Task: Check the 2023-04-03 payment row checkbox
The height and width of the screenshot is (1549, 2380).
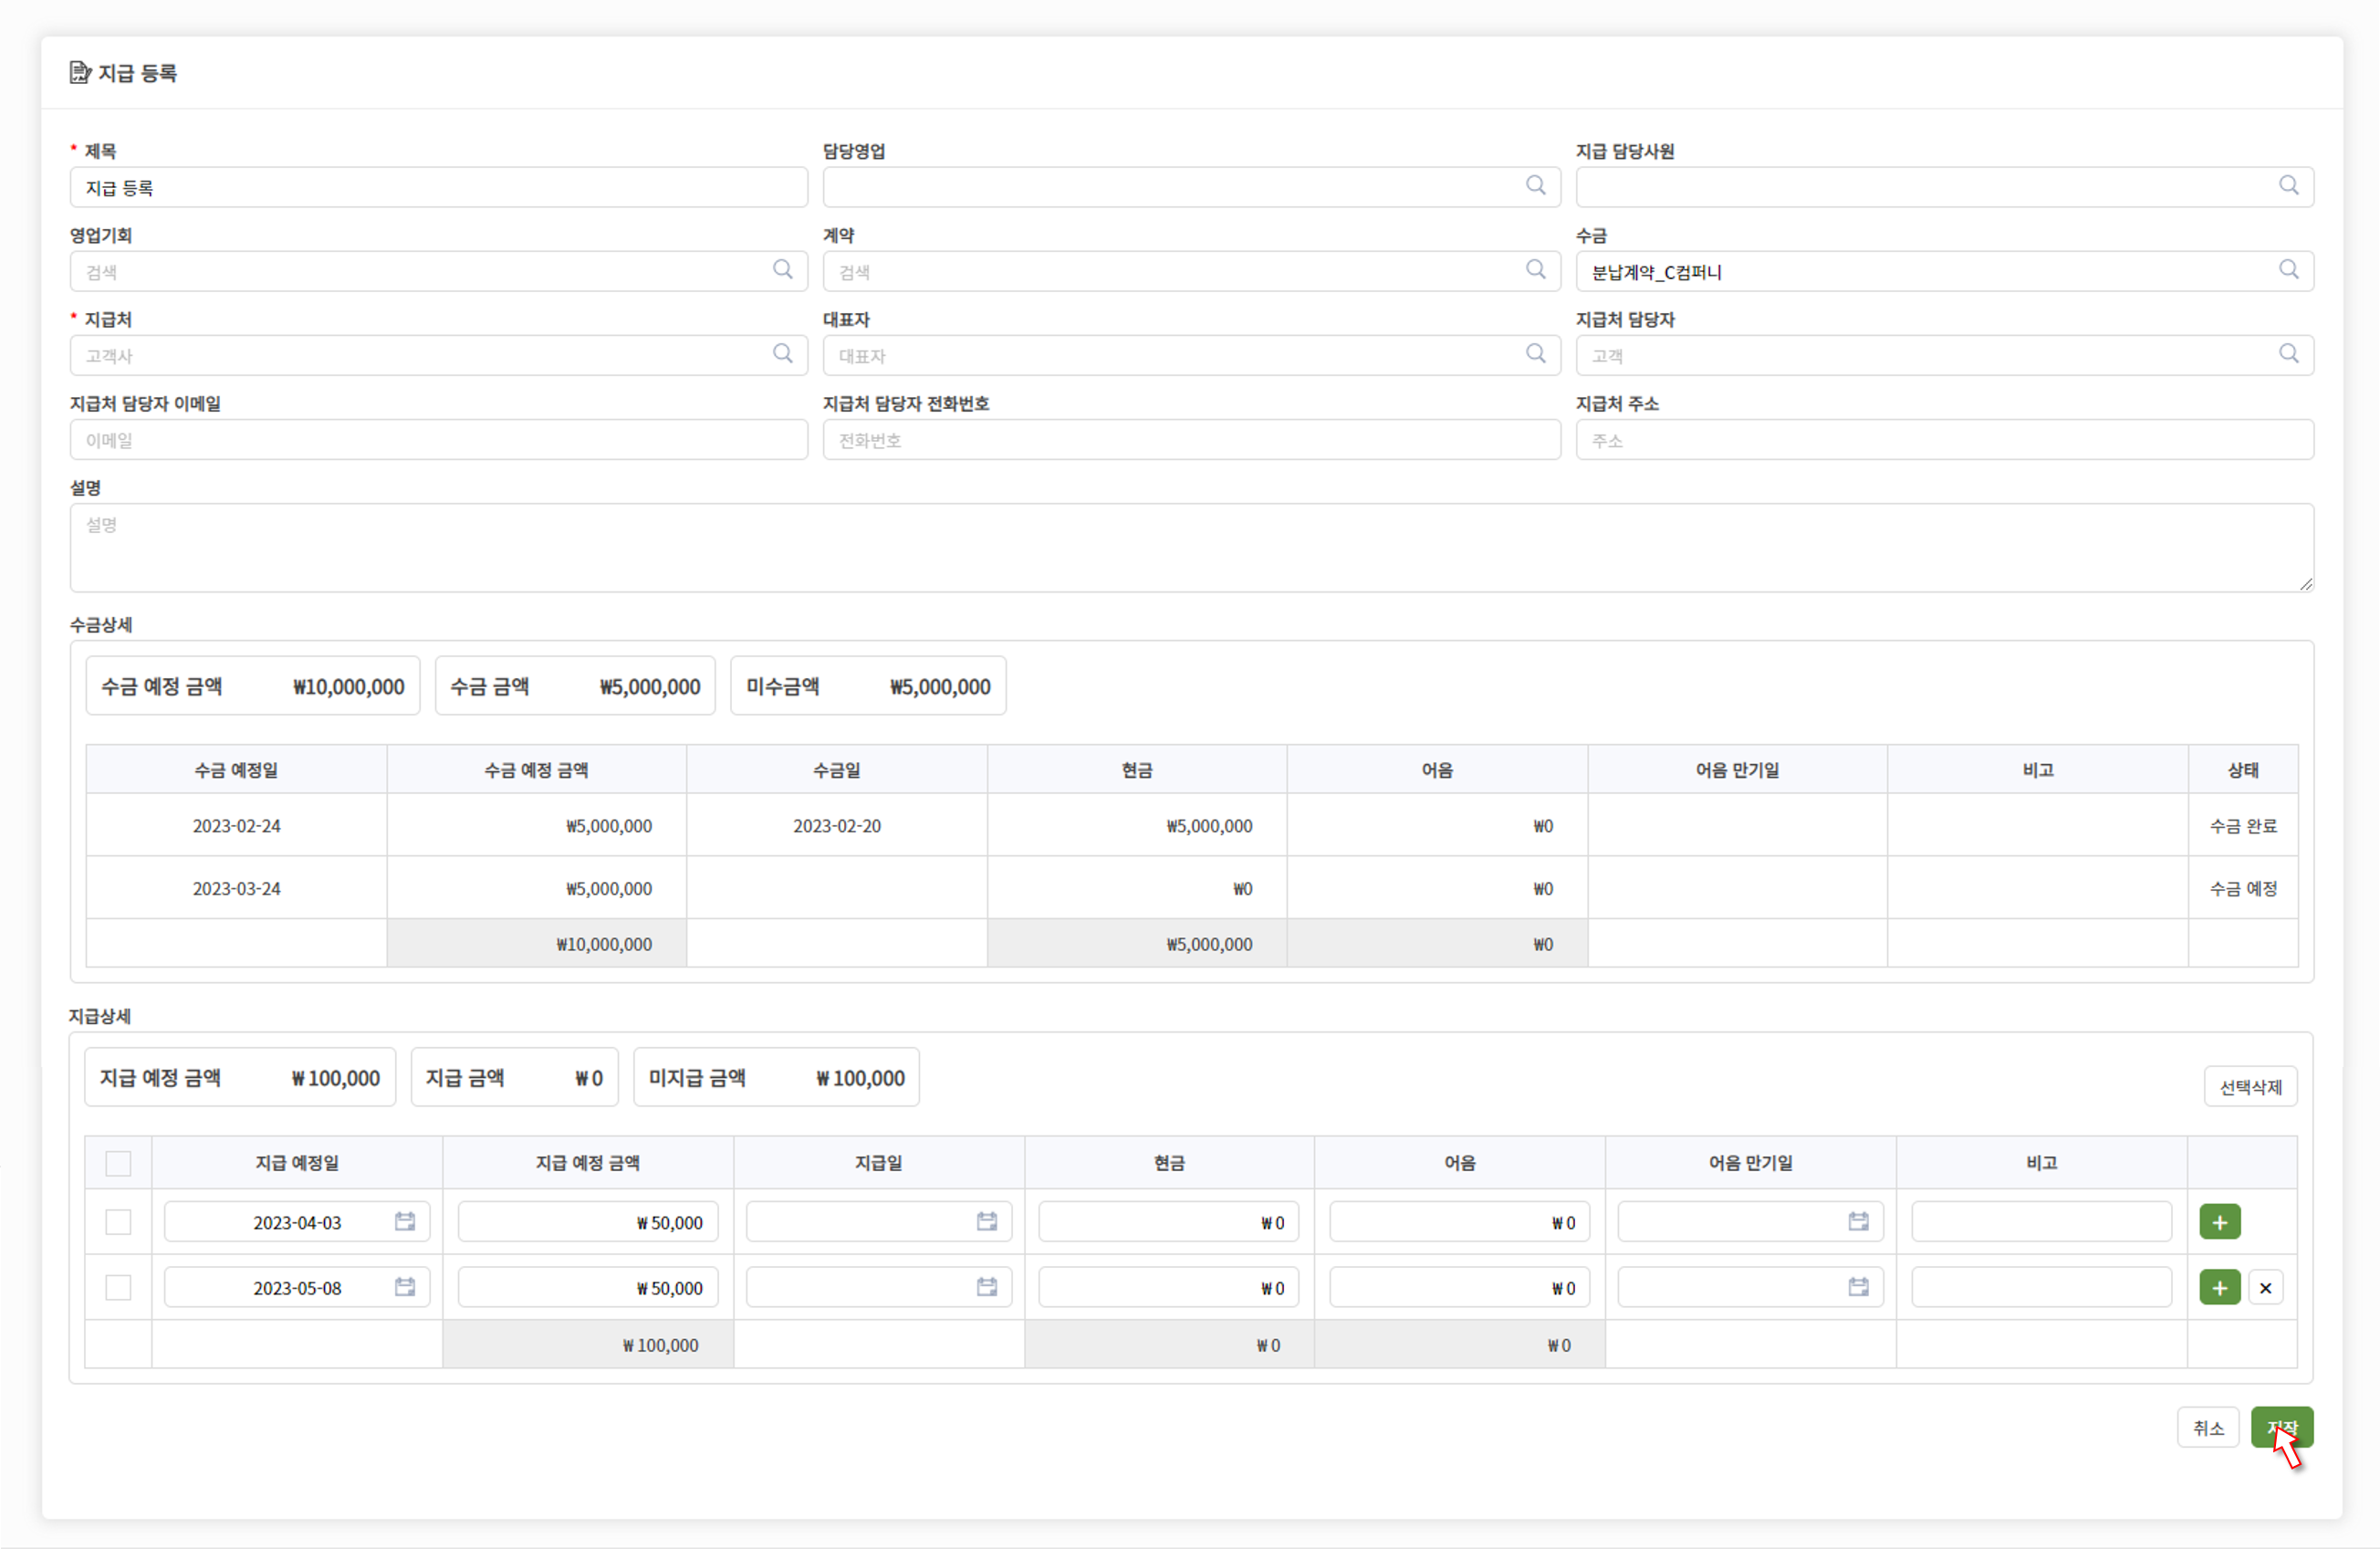Action: click(118, 1222)
